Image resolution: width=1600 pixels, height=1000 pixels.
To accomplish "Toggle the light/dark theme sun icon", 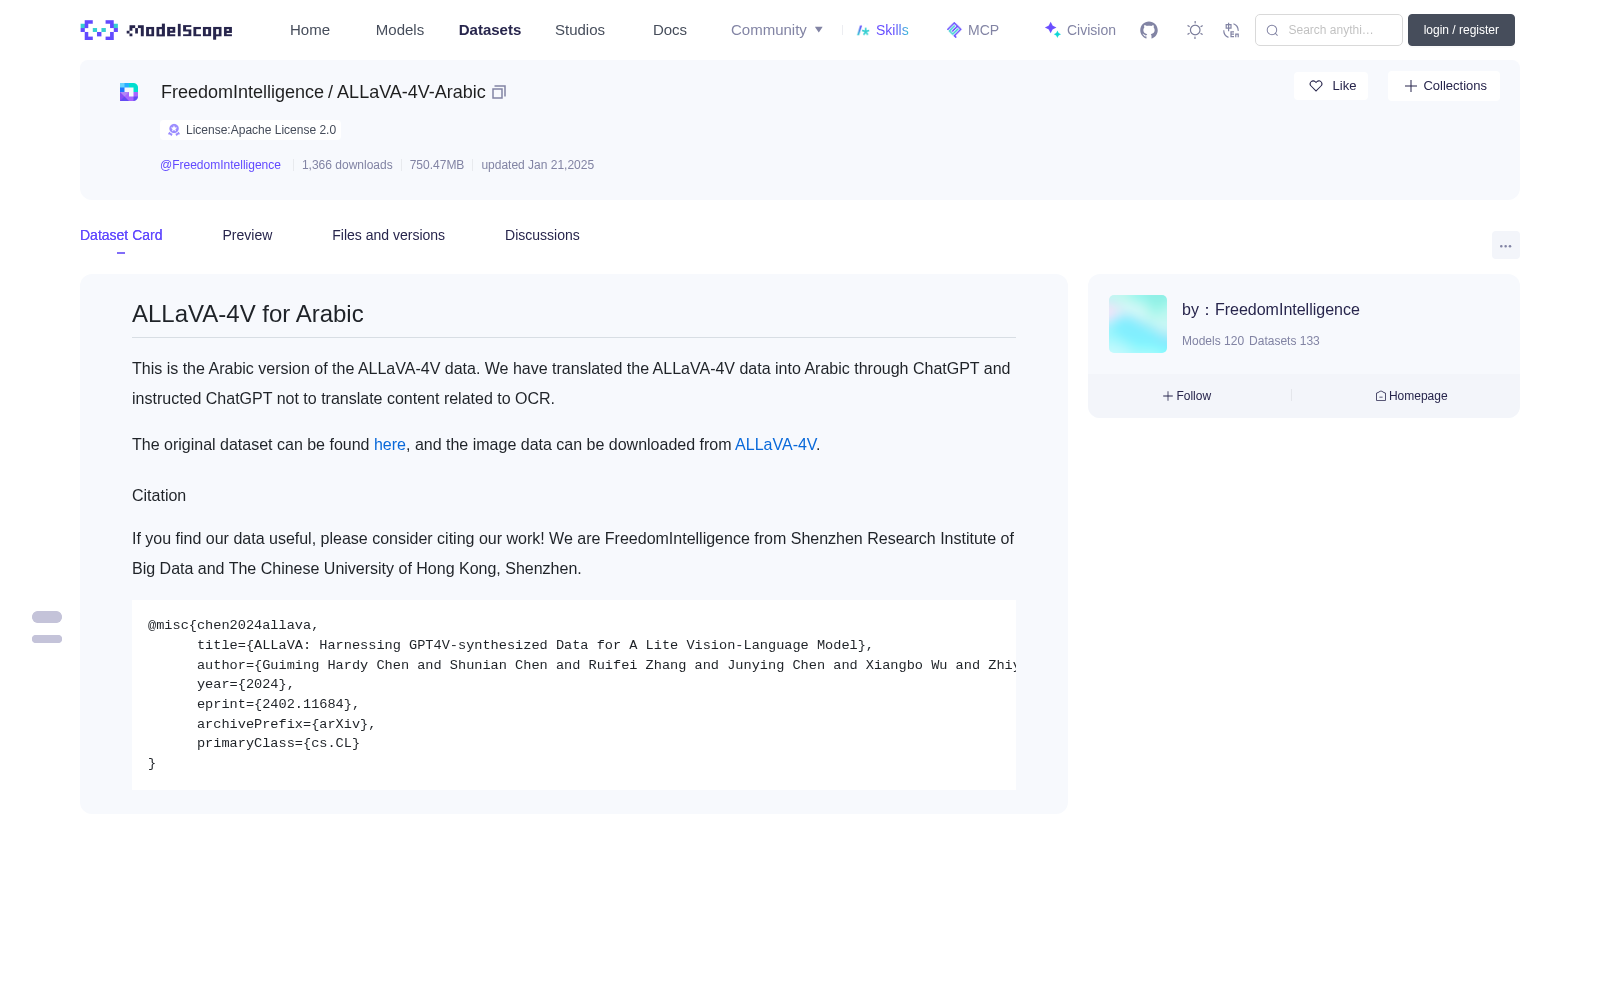I will pyautogui.click(x=1195, y=30).
